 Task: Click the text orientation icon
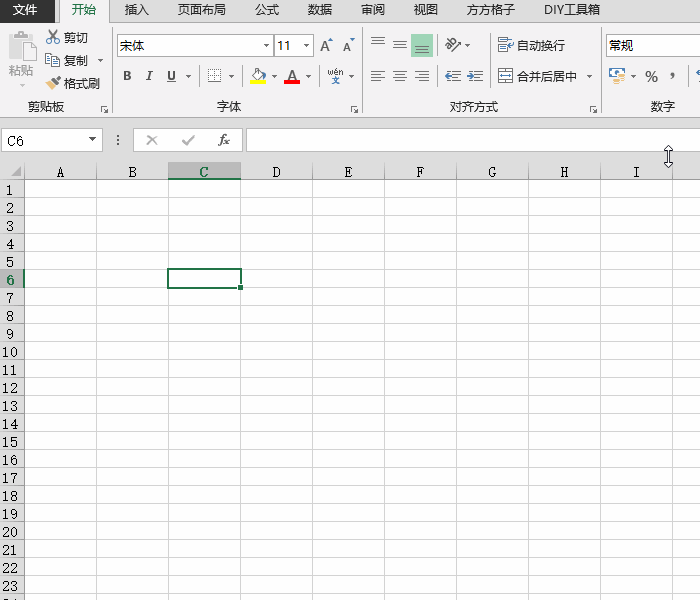point(453,45)
